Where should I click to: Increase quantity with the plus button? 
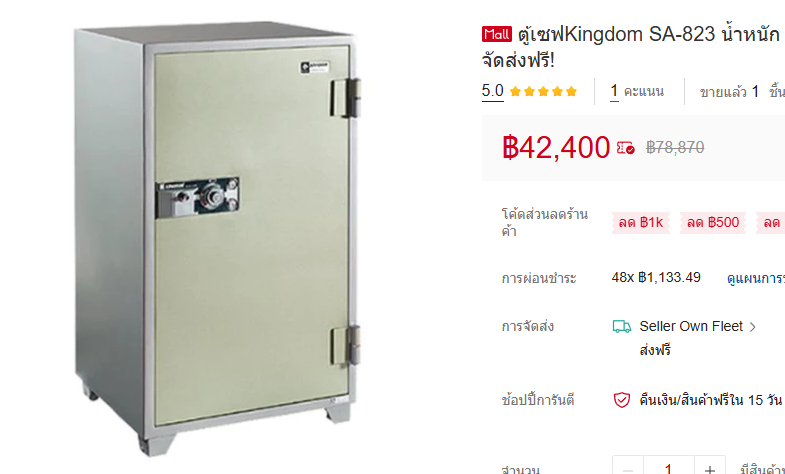point(709,467)
